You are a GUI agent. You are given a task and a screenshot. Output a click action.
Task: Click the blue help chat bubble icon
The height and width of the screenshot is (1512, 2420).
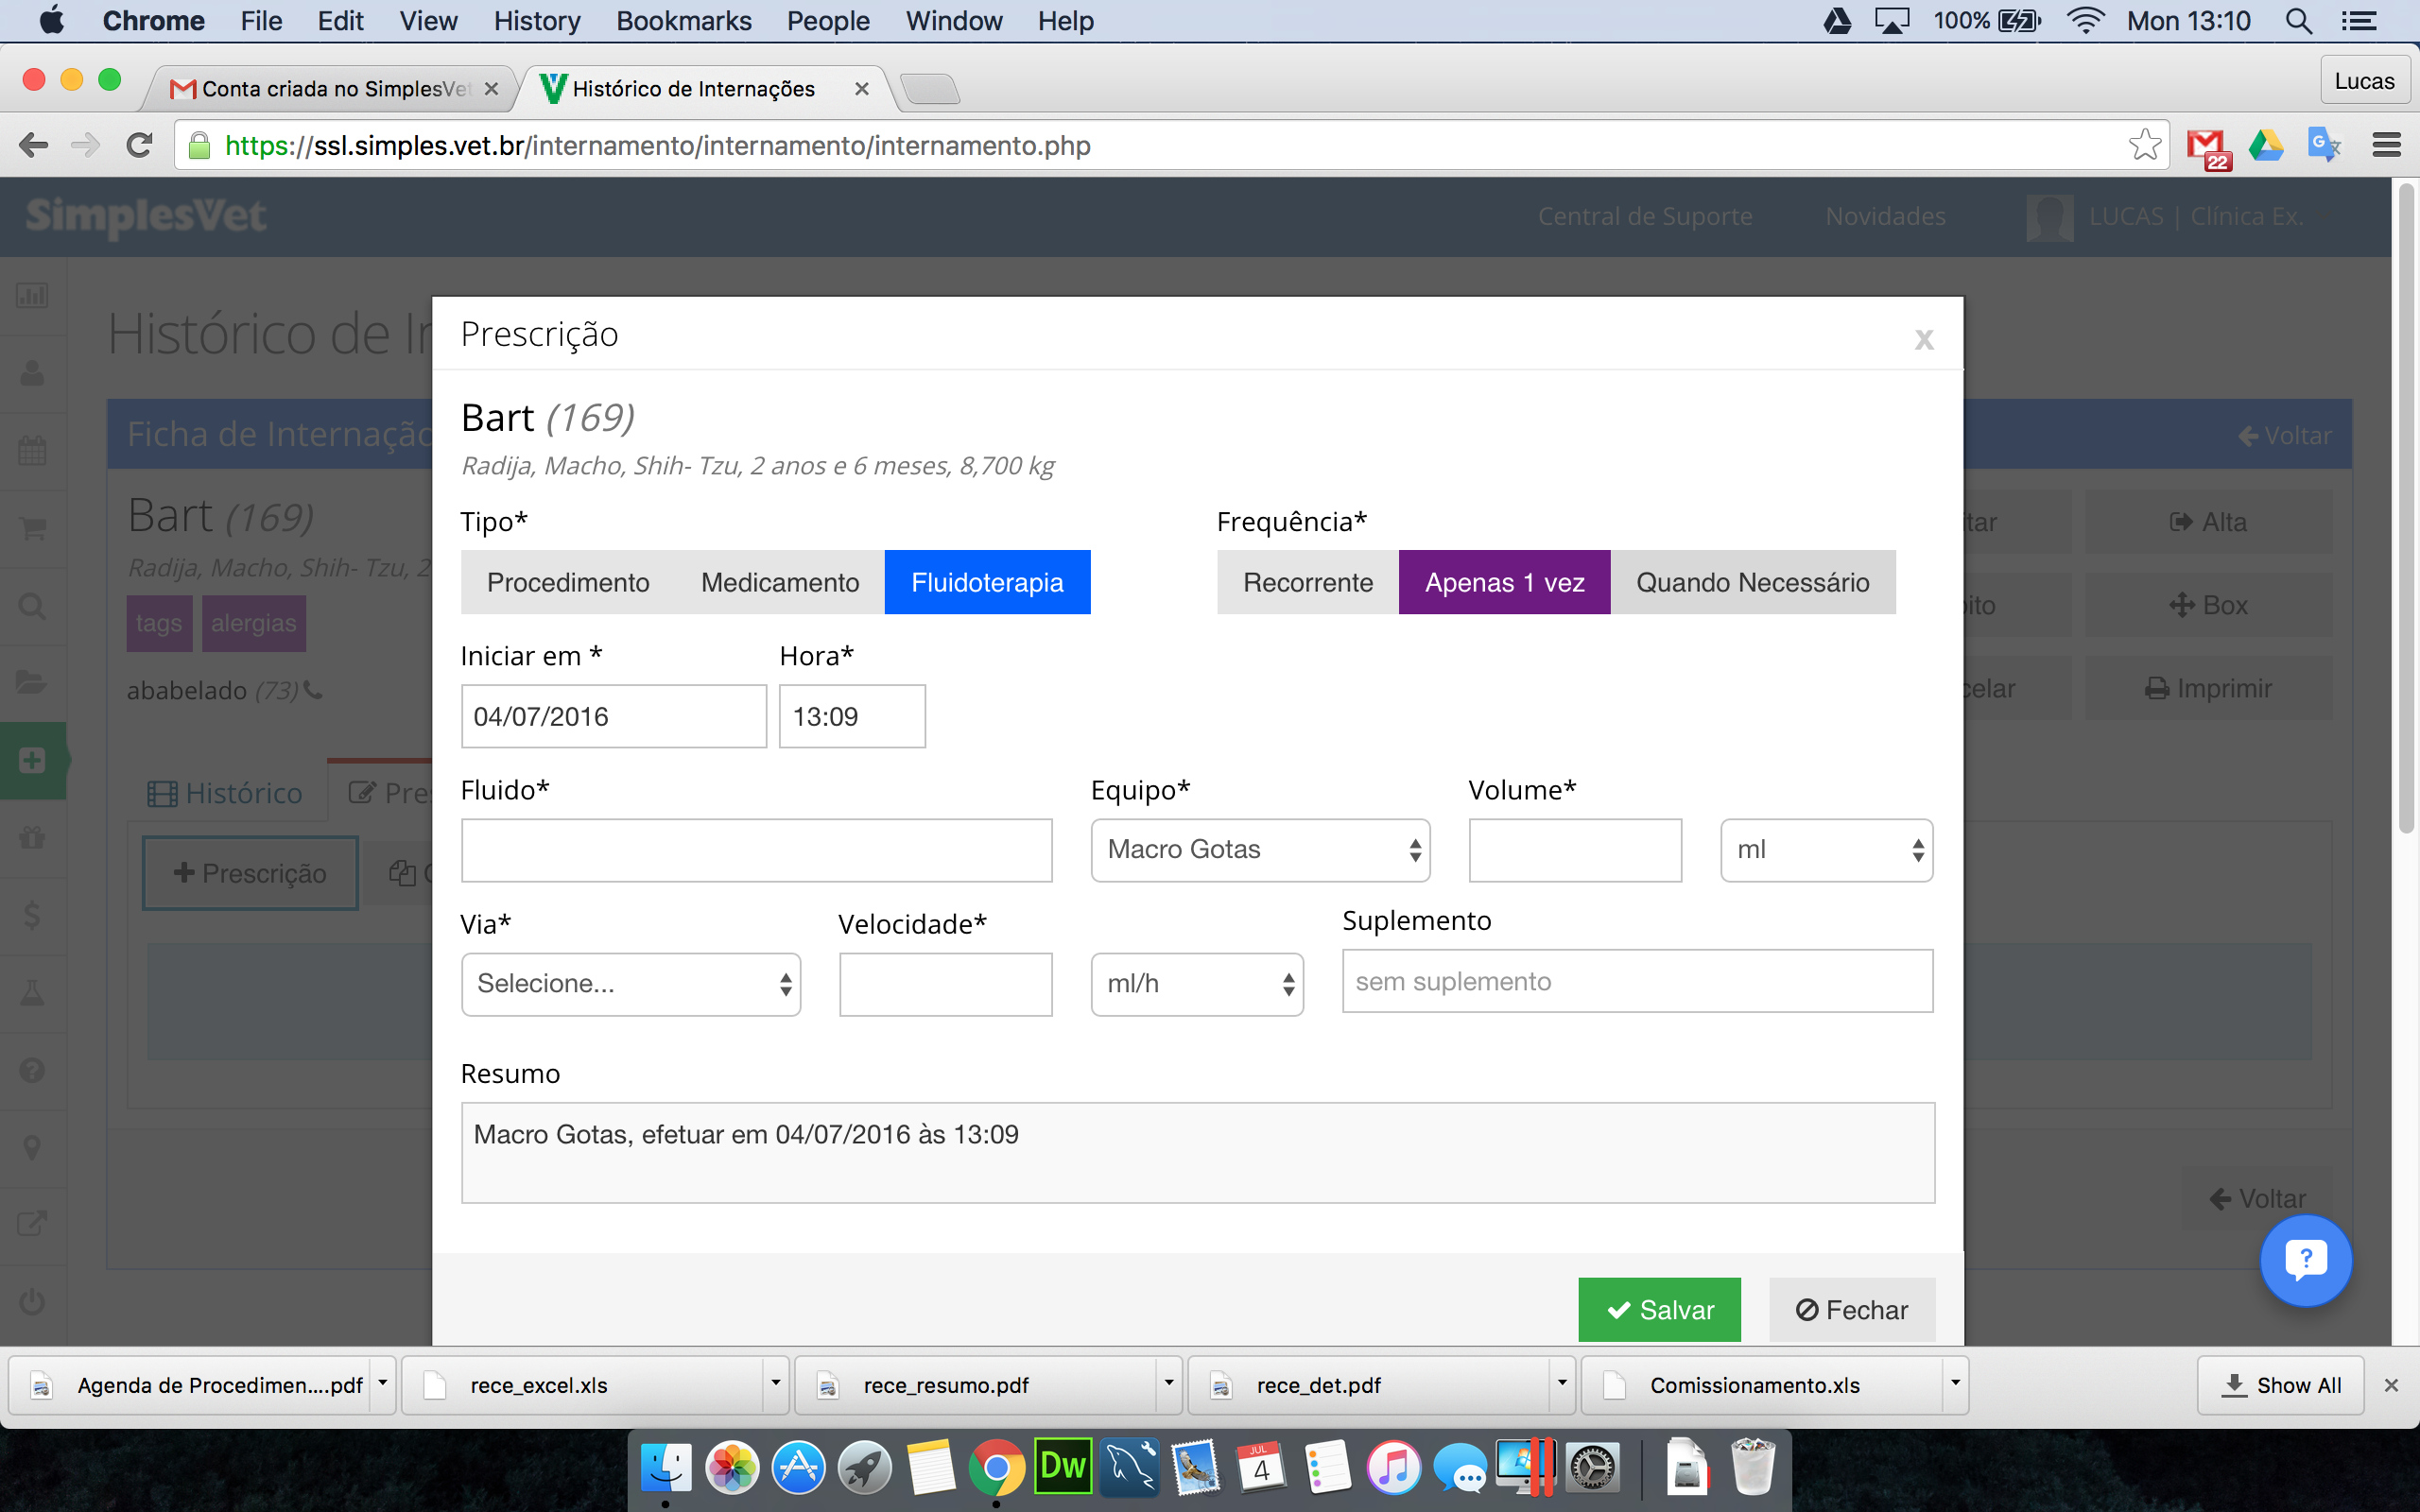click(2305, 1260)
